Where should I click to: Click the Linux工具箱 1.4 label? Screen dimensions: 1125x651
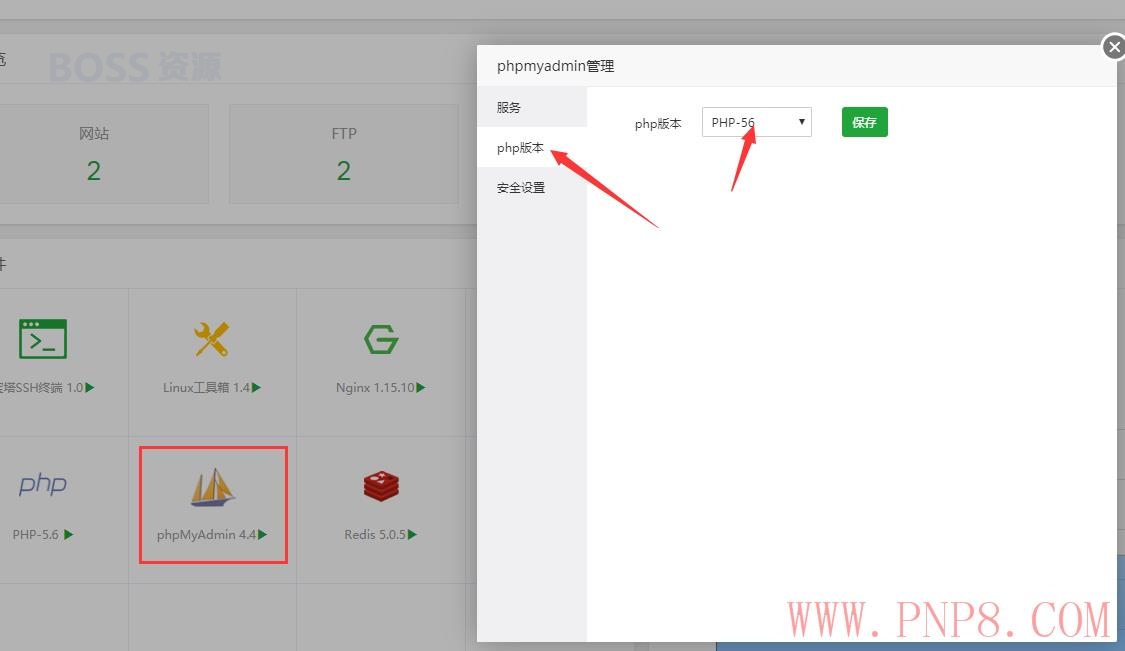click(207, 388)
